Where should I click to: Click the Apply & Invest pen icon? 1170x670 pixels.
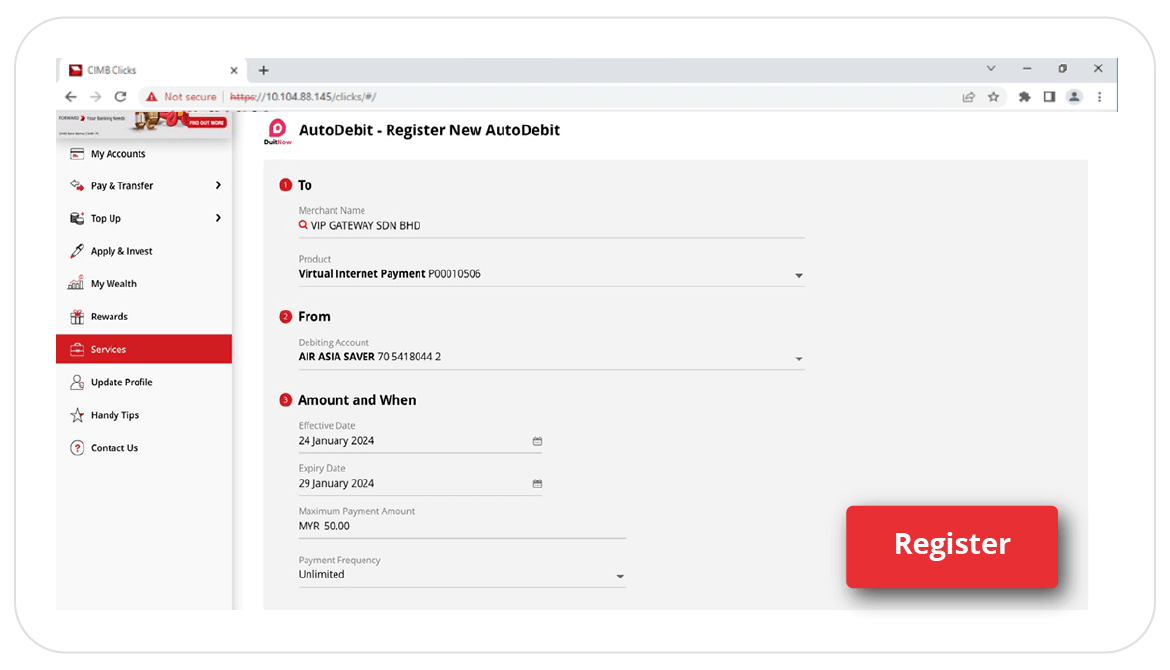76,251
